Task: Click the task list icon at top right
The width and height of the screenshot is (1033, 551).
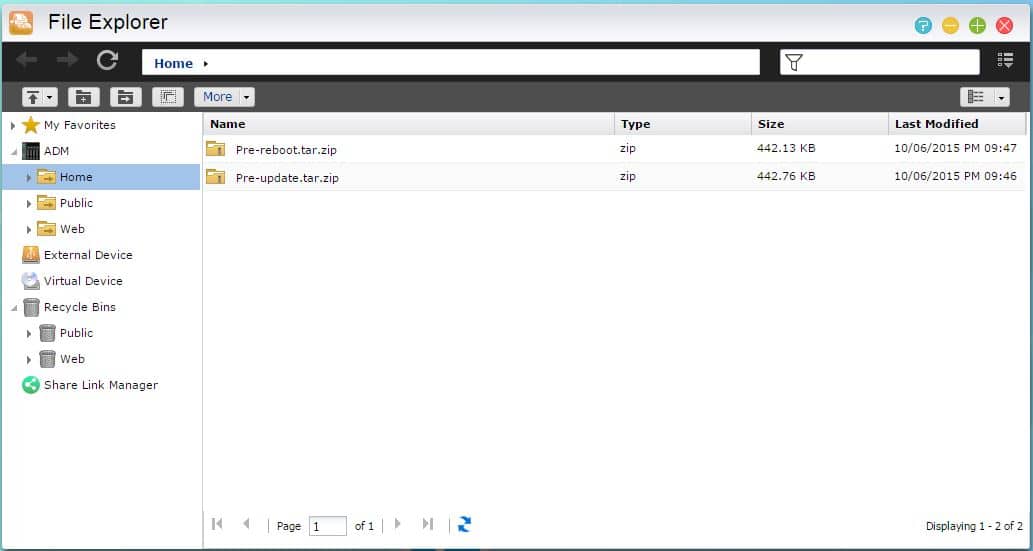Action: tap(1005, 61)
